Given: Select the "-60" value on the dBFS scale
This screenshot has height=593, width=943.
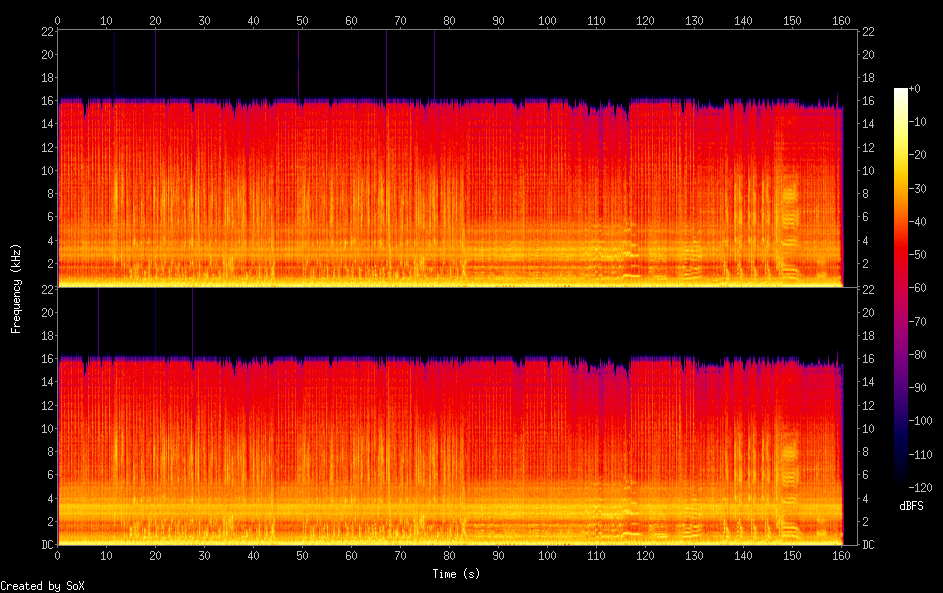Looking at the screenshot, I should (x=917, y=287).
